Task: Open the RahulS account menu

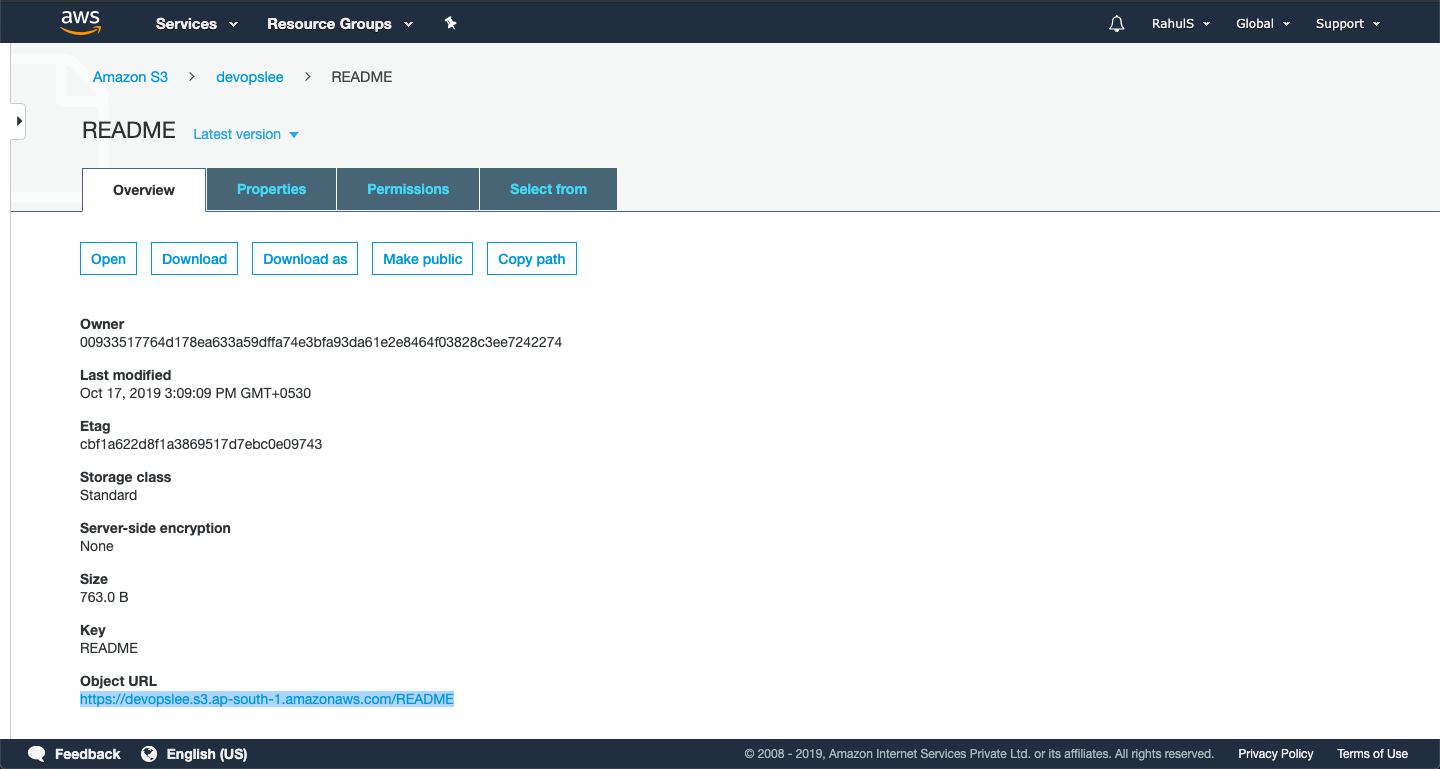Action: [x=1180, y=24]
